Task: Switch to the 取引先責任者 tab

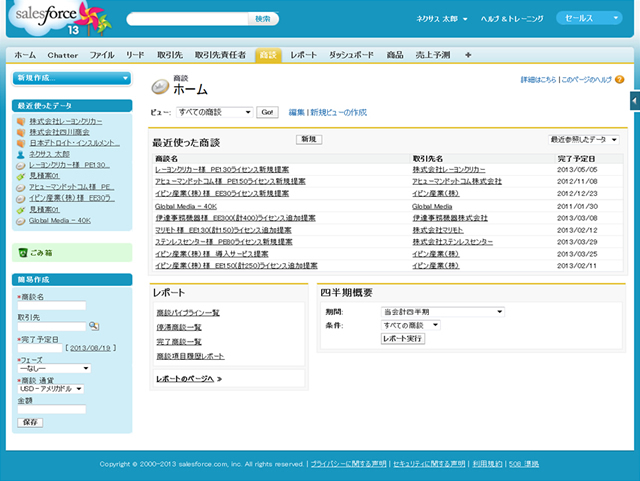Action: 220,55
